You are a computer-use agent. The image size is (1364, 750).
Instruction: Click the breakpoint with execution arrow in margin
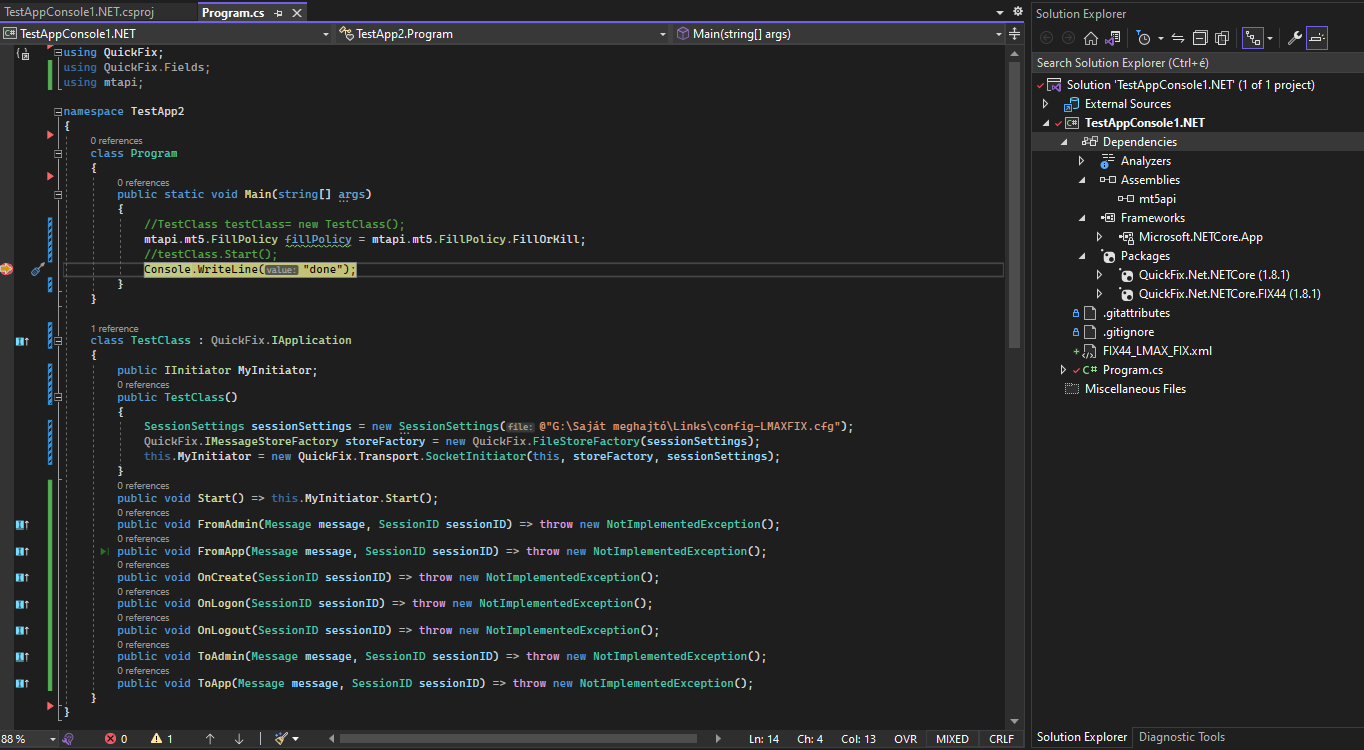point(7,270)
